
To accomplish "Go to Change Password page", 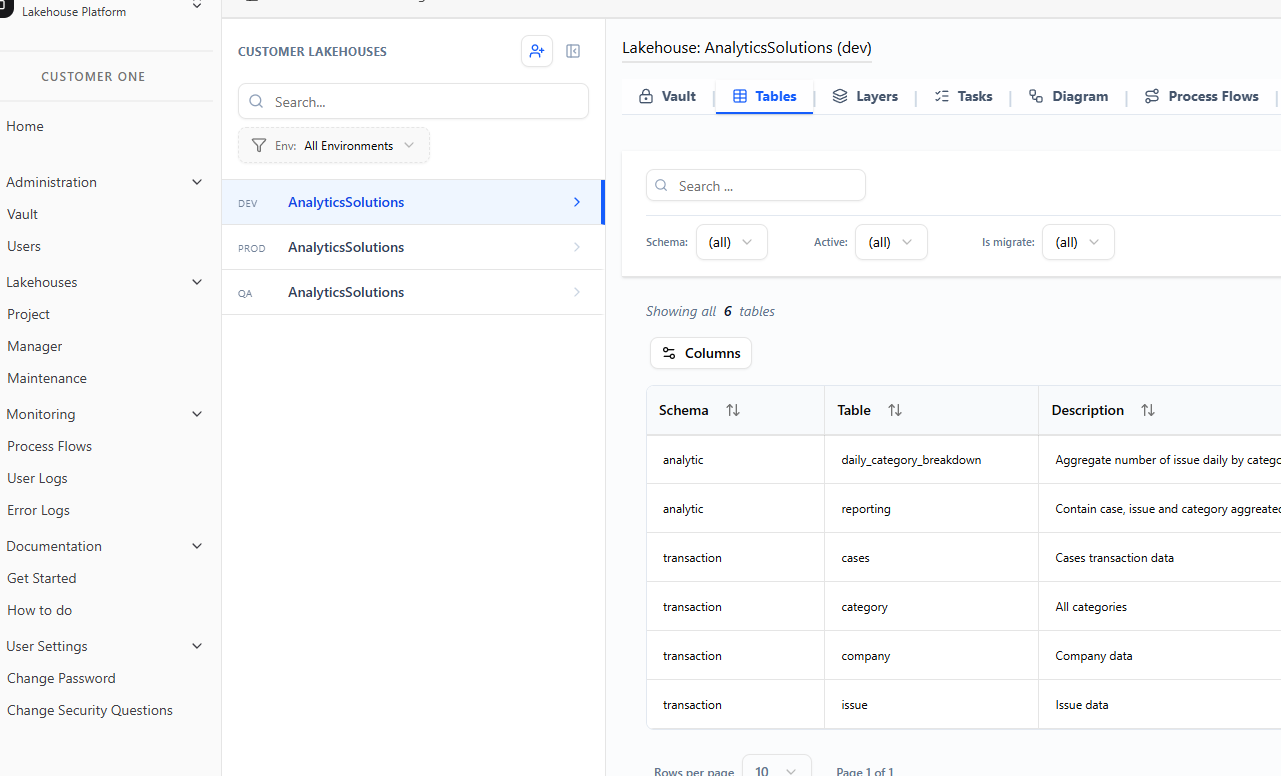I will [61, 677].
